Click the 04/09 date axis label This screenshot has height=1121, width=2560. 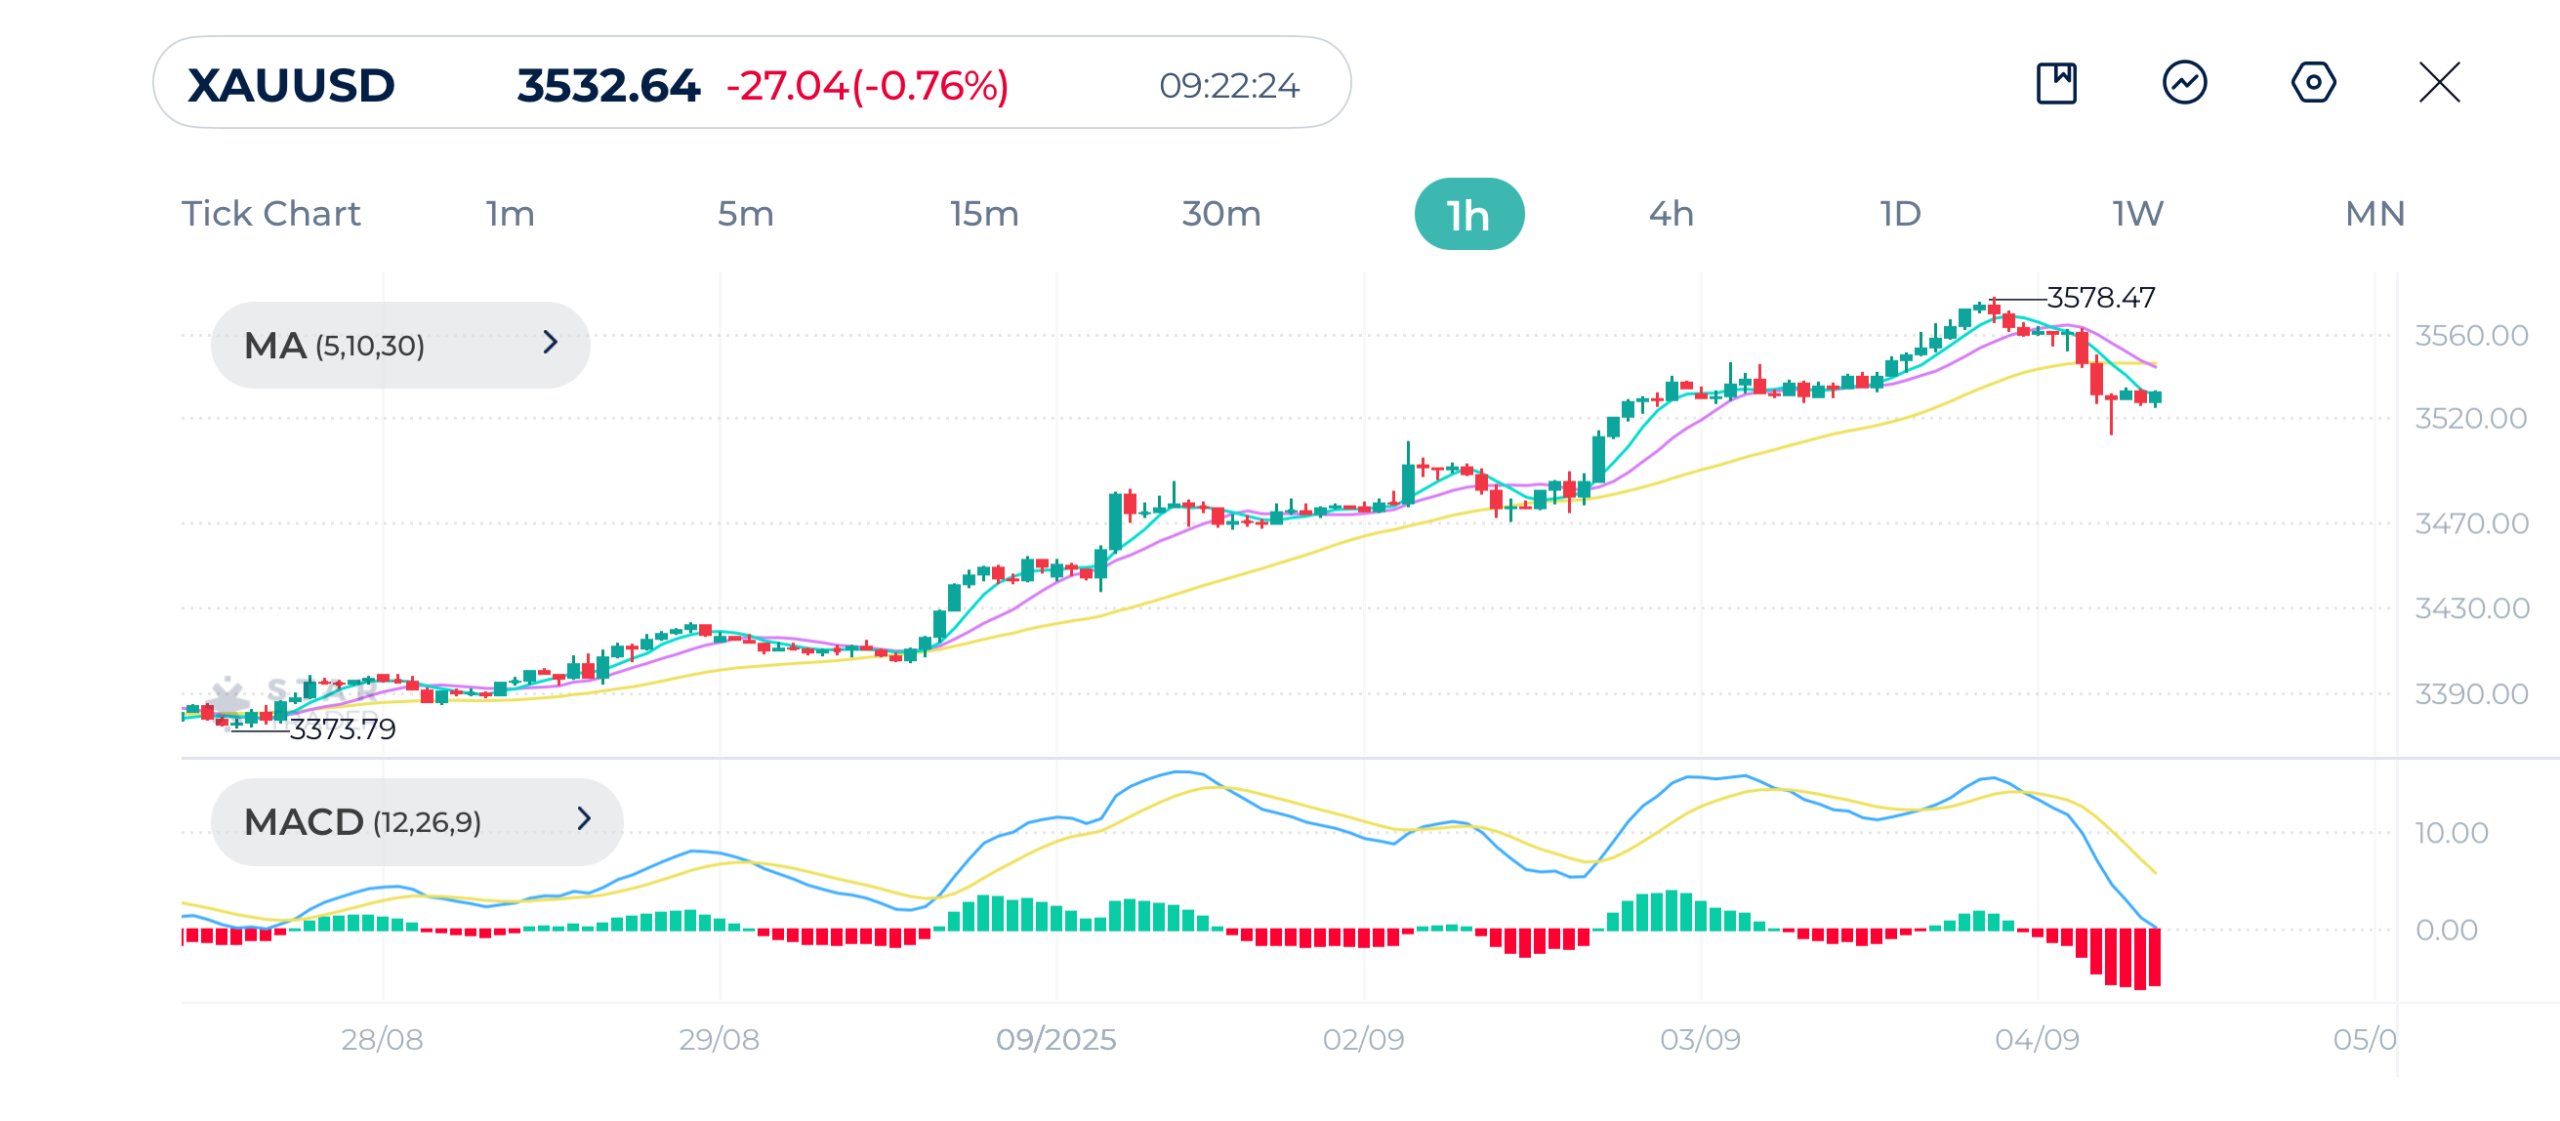pos(2037,1040)
